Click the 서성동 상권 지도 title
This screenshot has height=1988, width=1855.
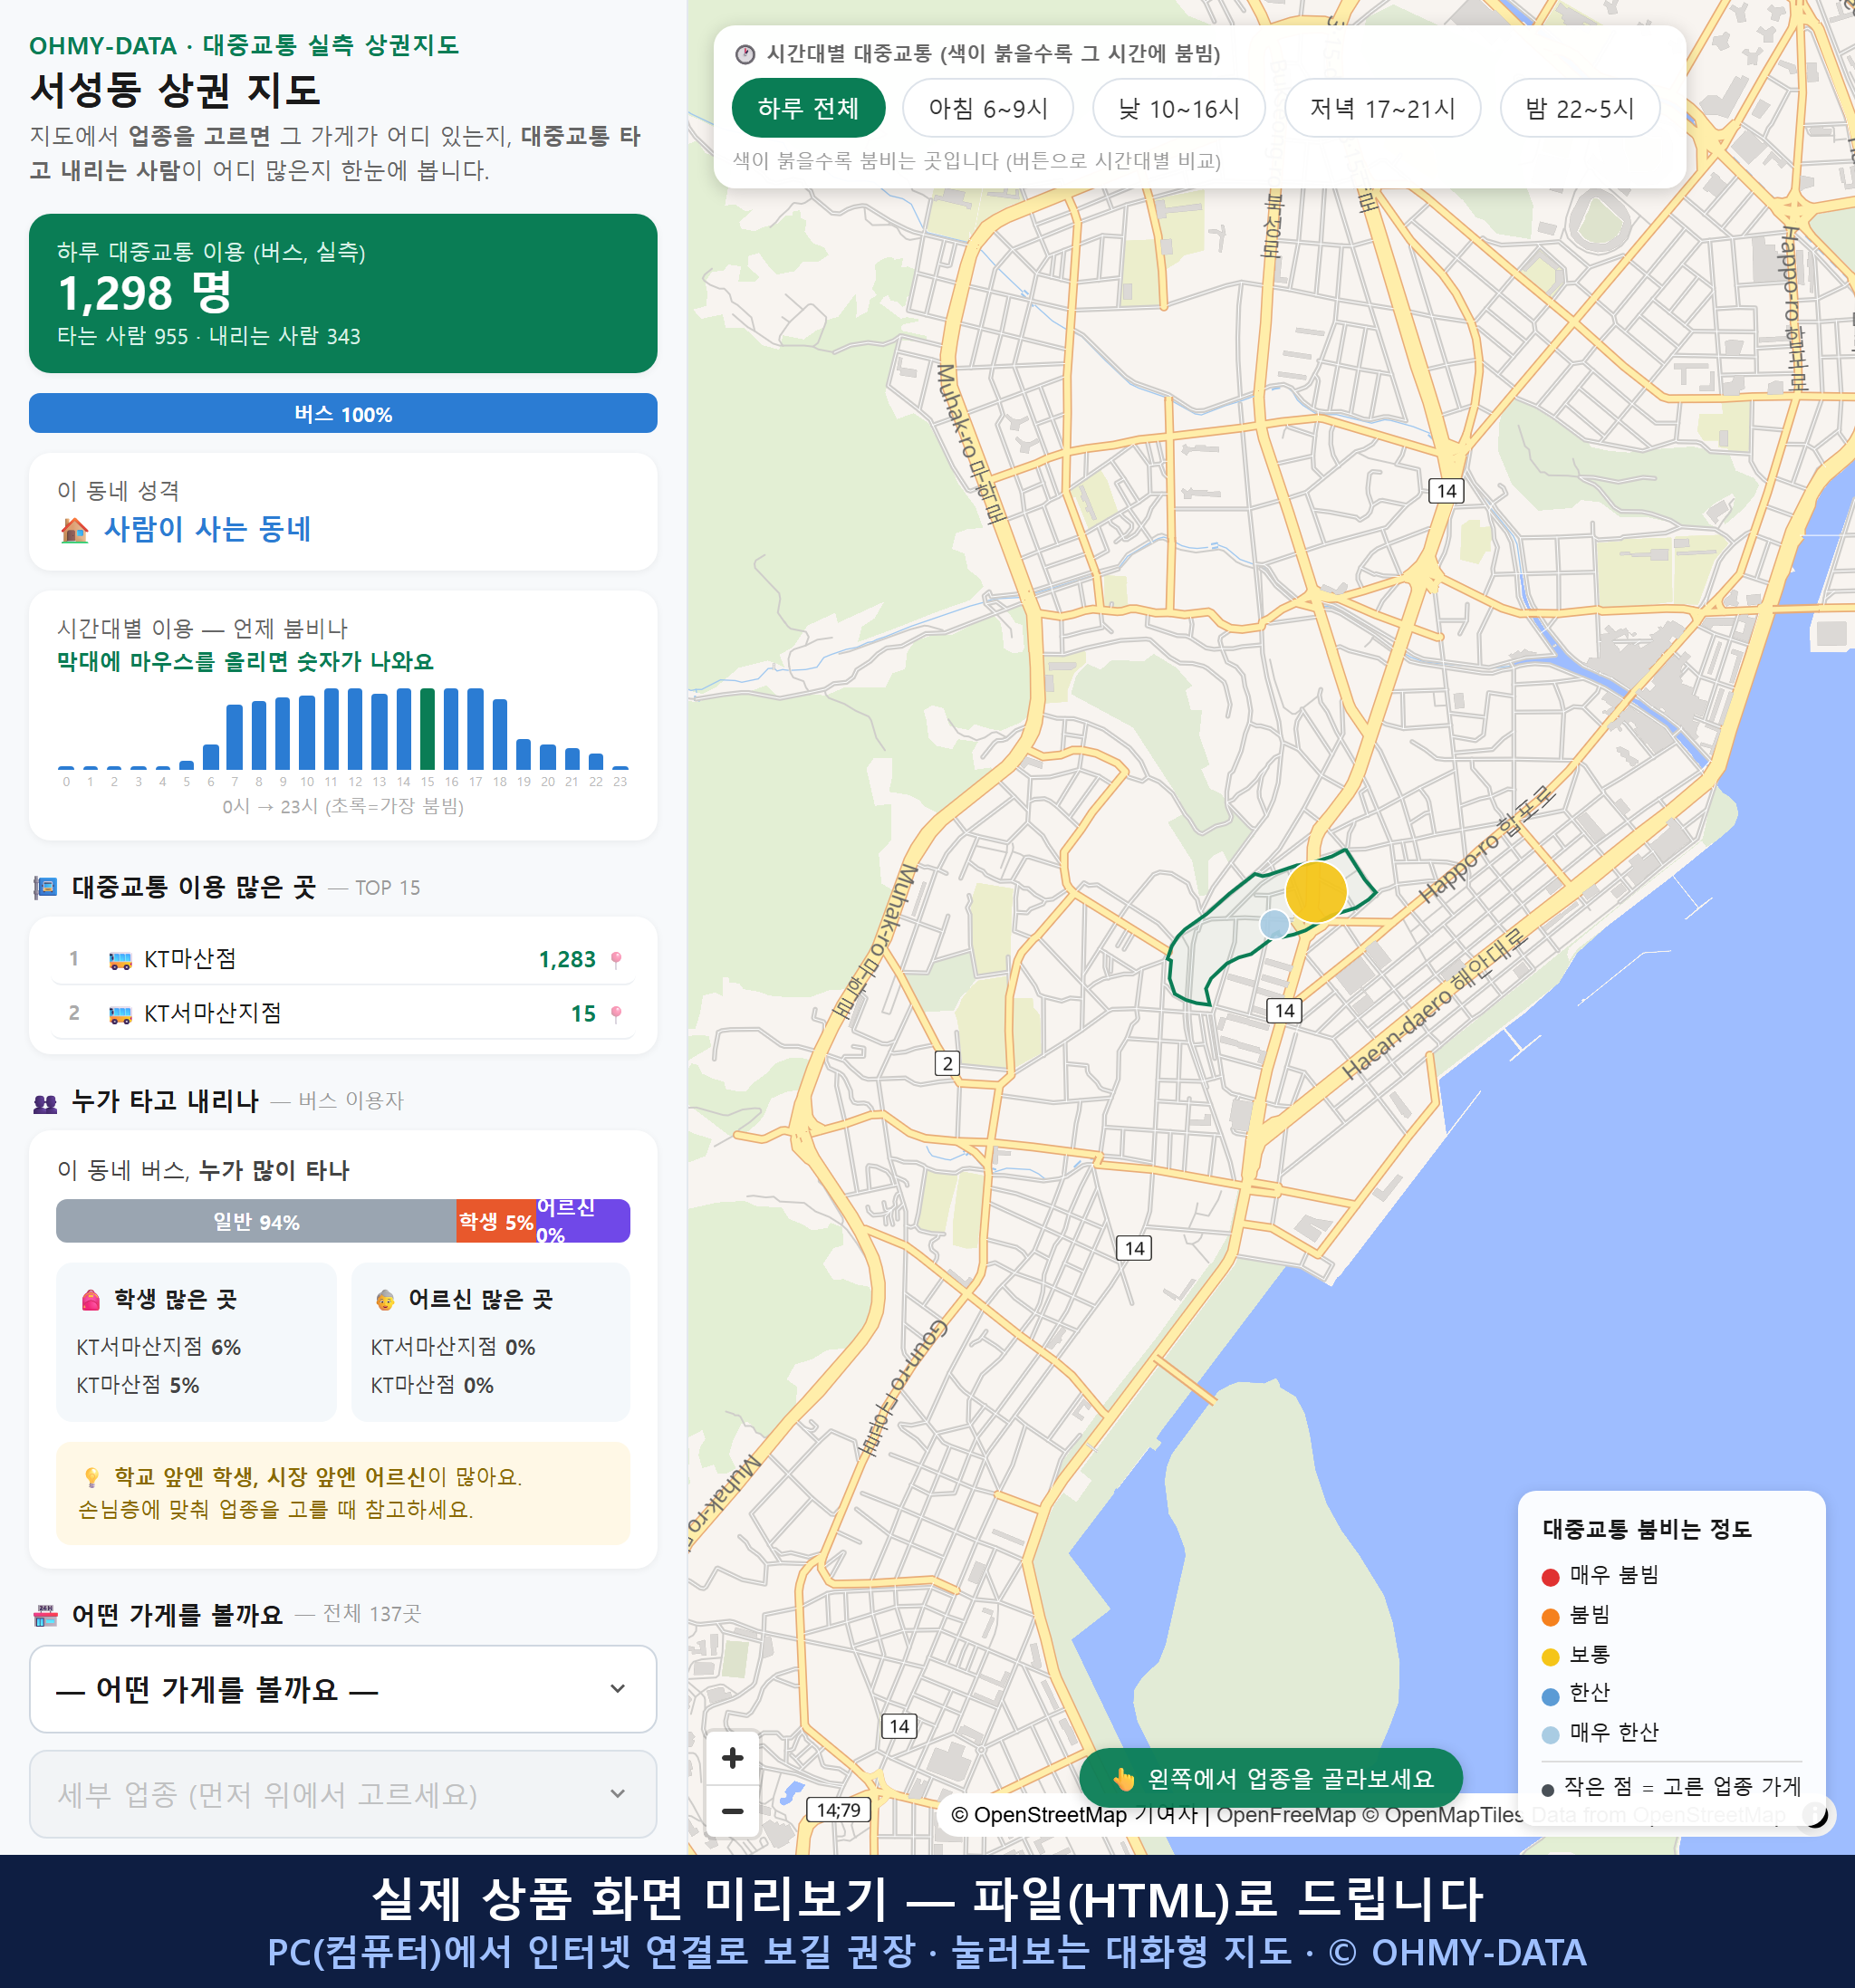coord(175,90)
